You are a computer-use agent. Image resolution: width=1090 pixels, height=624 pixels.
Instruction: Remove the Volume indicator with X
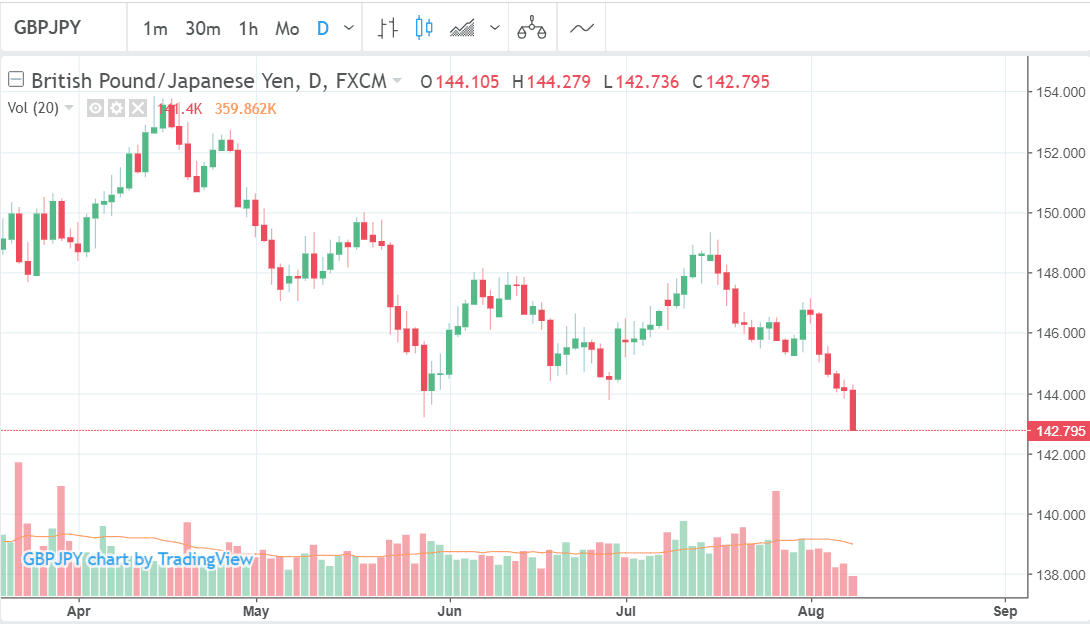[137, 108]
